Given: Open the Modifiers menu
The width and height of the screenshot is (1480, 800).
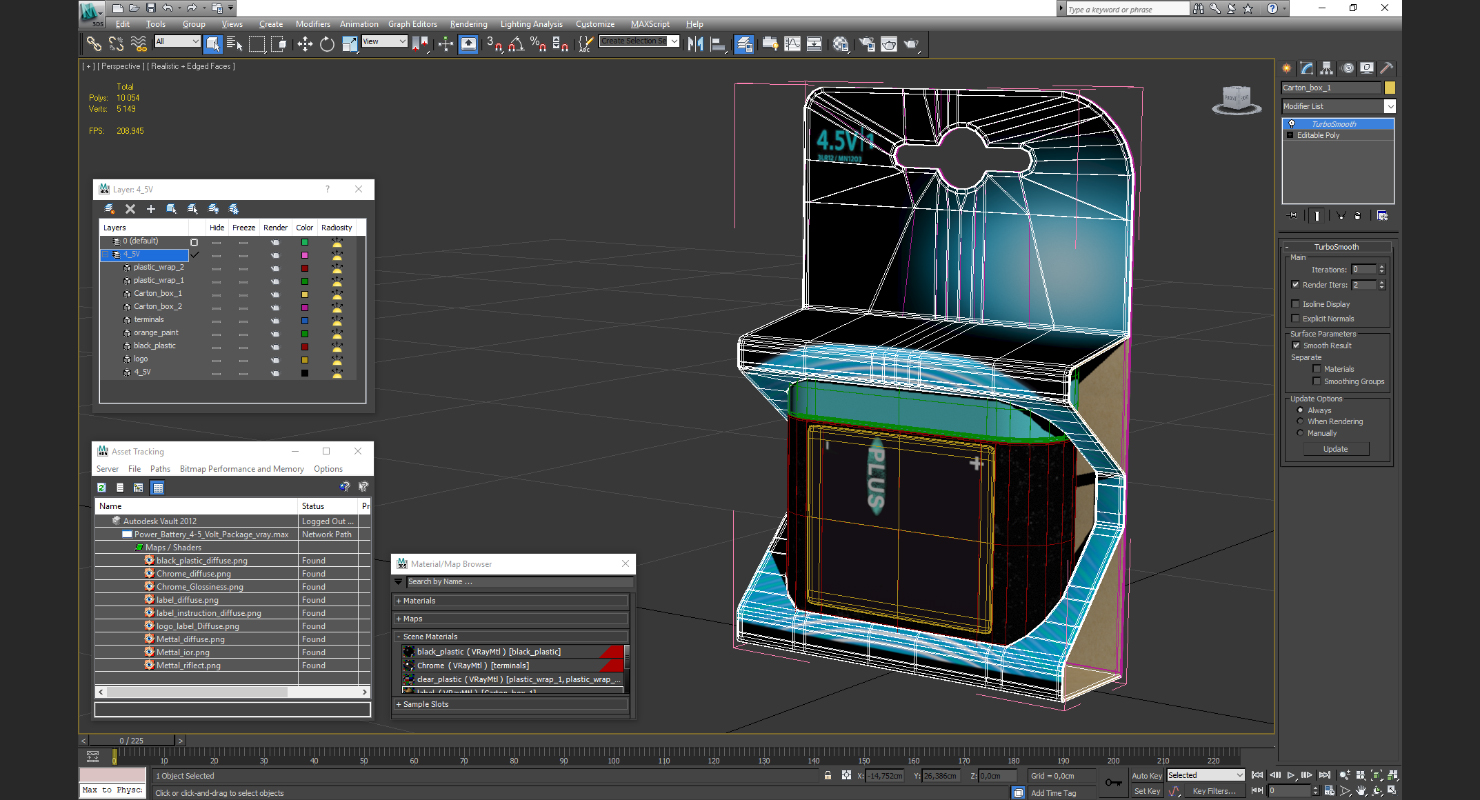Looking at the screenshot, I should click(x=313, y=24).
